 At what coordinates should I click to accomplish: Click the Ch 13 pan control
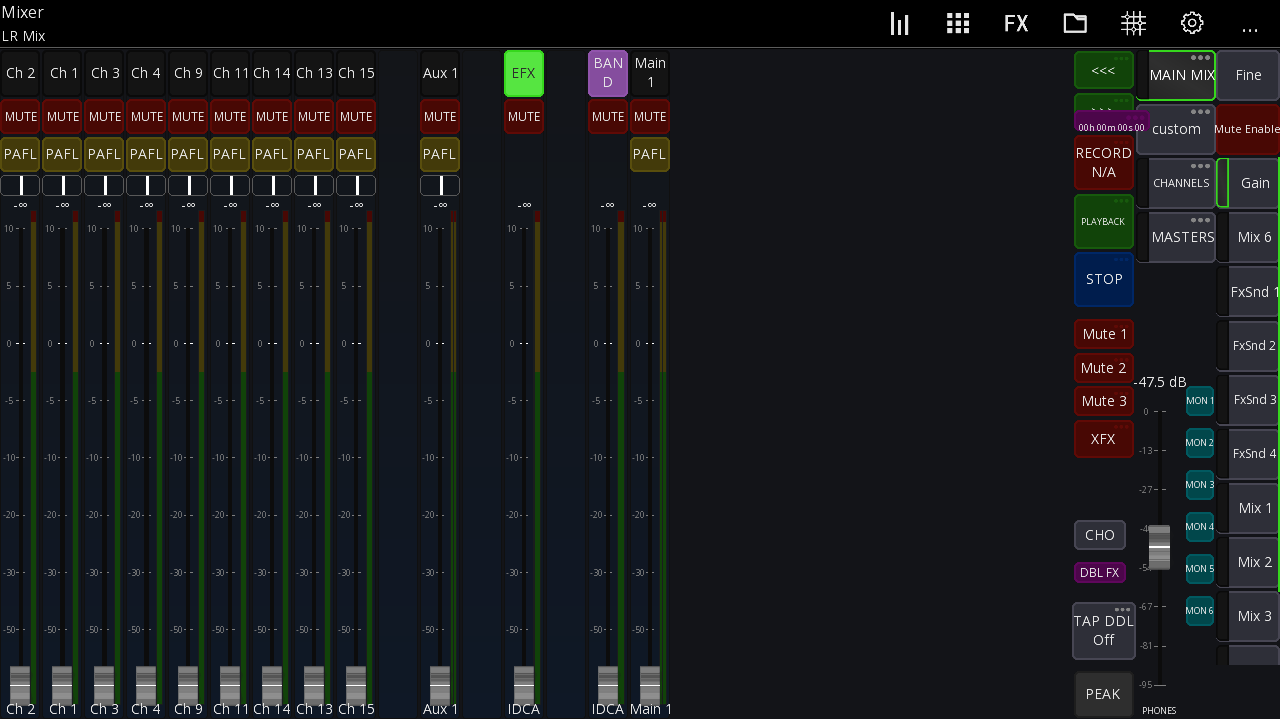314,186
